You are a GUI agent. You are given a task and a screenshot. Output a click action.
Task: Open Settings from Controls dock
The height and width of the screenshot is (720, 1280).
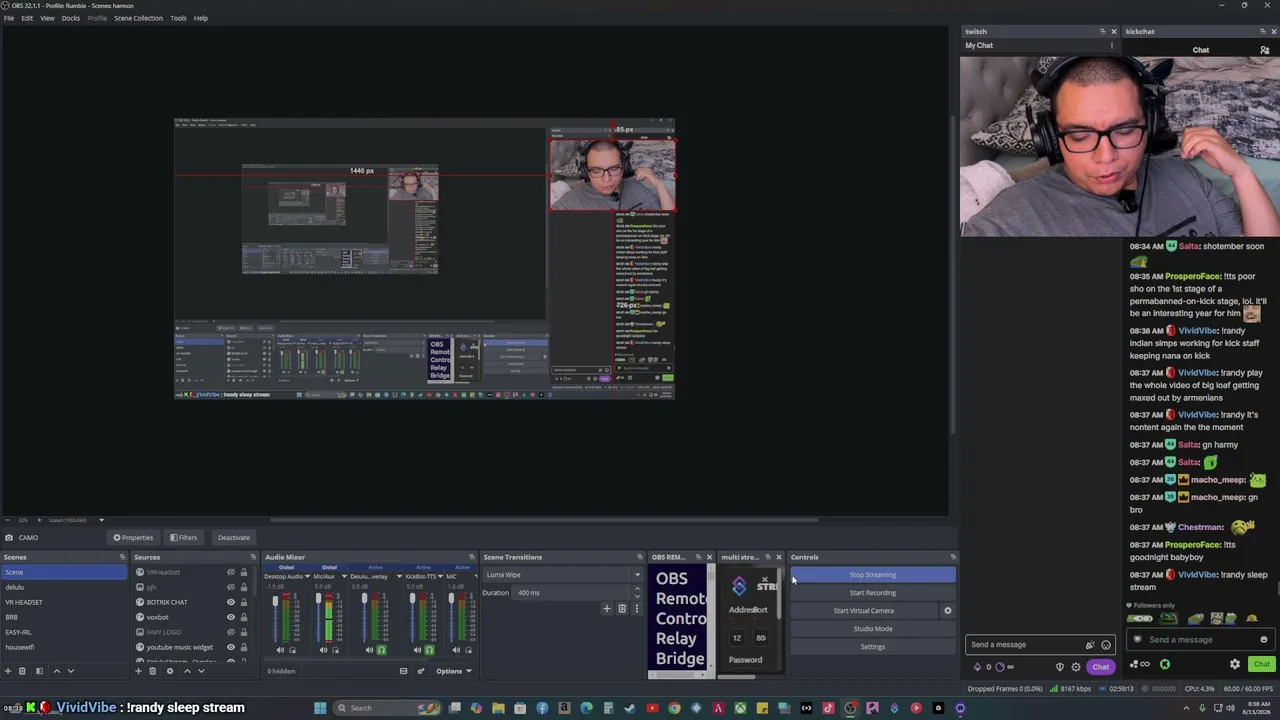(873, 647)
